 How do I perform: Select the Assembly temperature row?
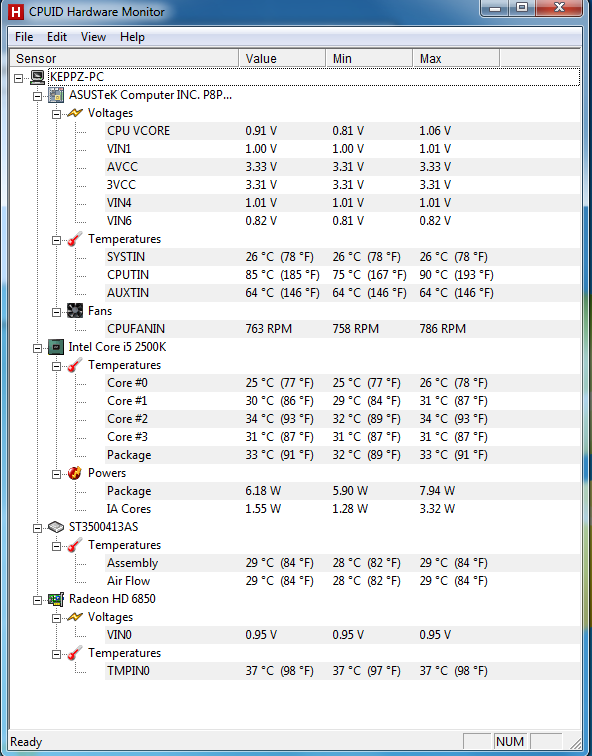click(342, 563)
